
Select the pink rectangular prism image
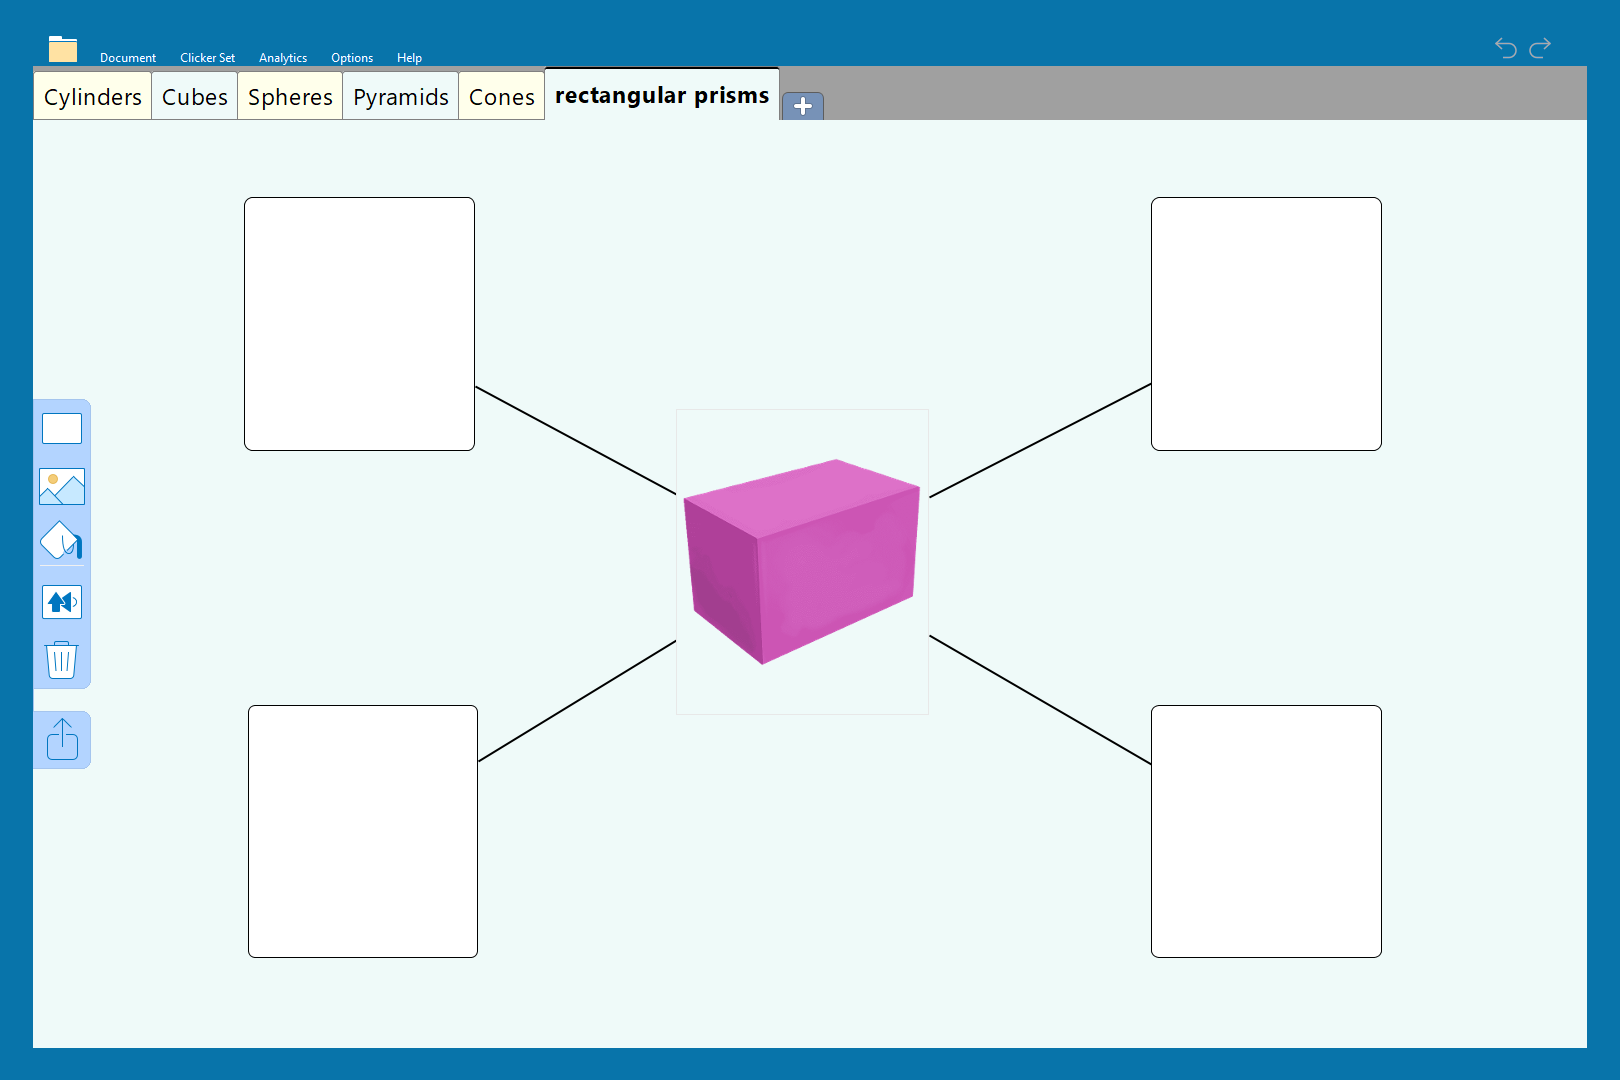click(x=802, y=561)
